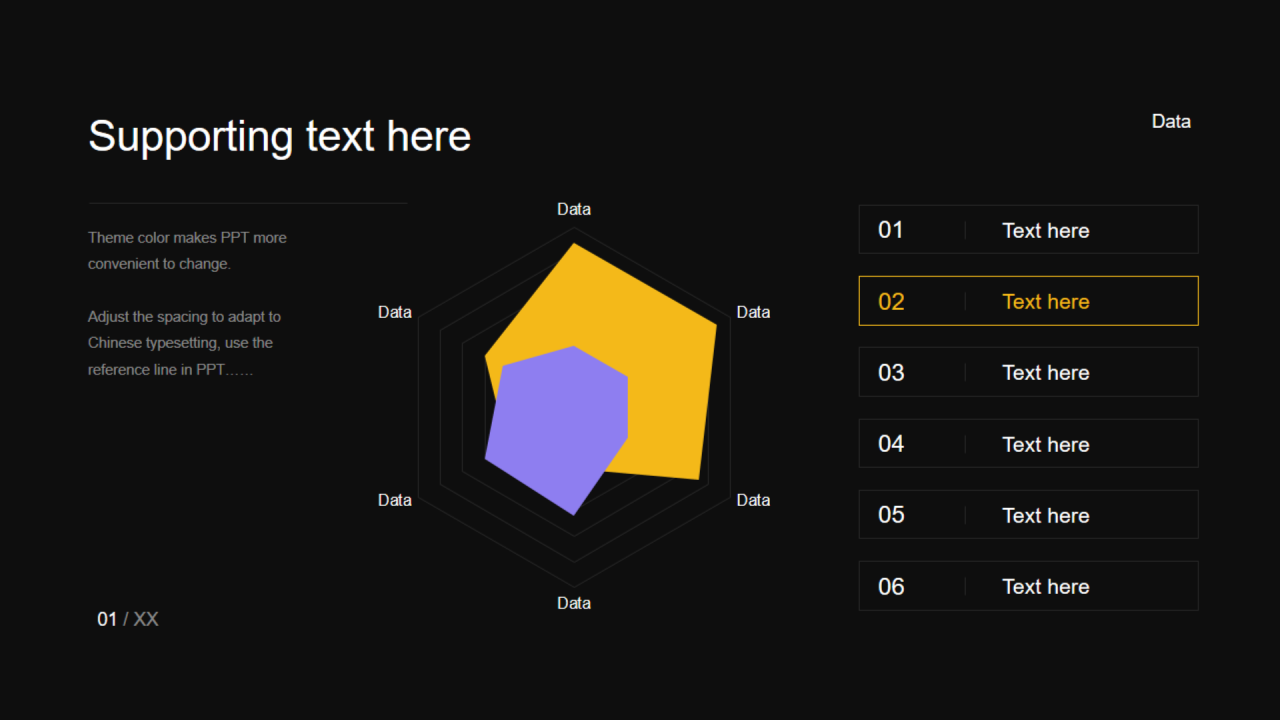Click the 01 / XX page number
The height and width of the screenshot is (720, 1280).
pos(128,619)
